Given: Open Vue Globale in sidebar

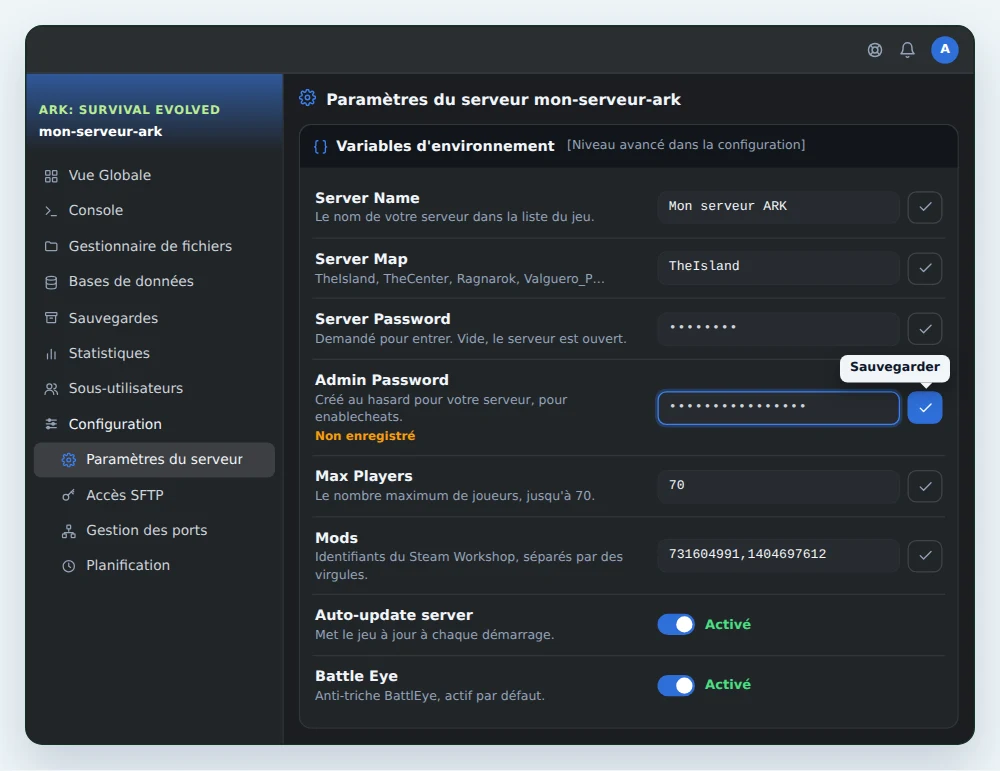Looking at the screenshot, I should point(154,175).
